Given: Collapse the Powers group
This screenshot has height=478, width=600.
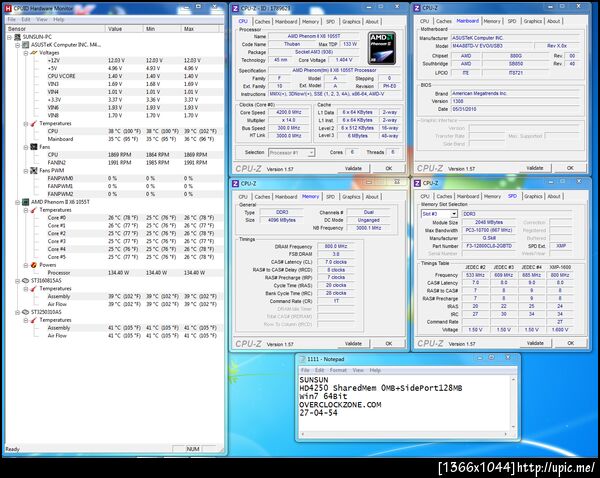Looking at the screenshot, I should click(26, 265).
